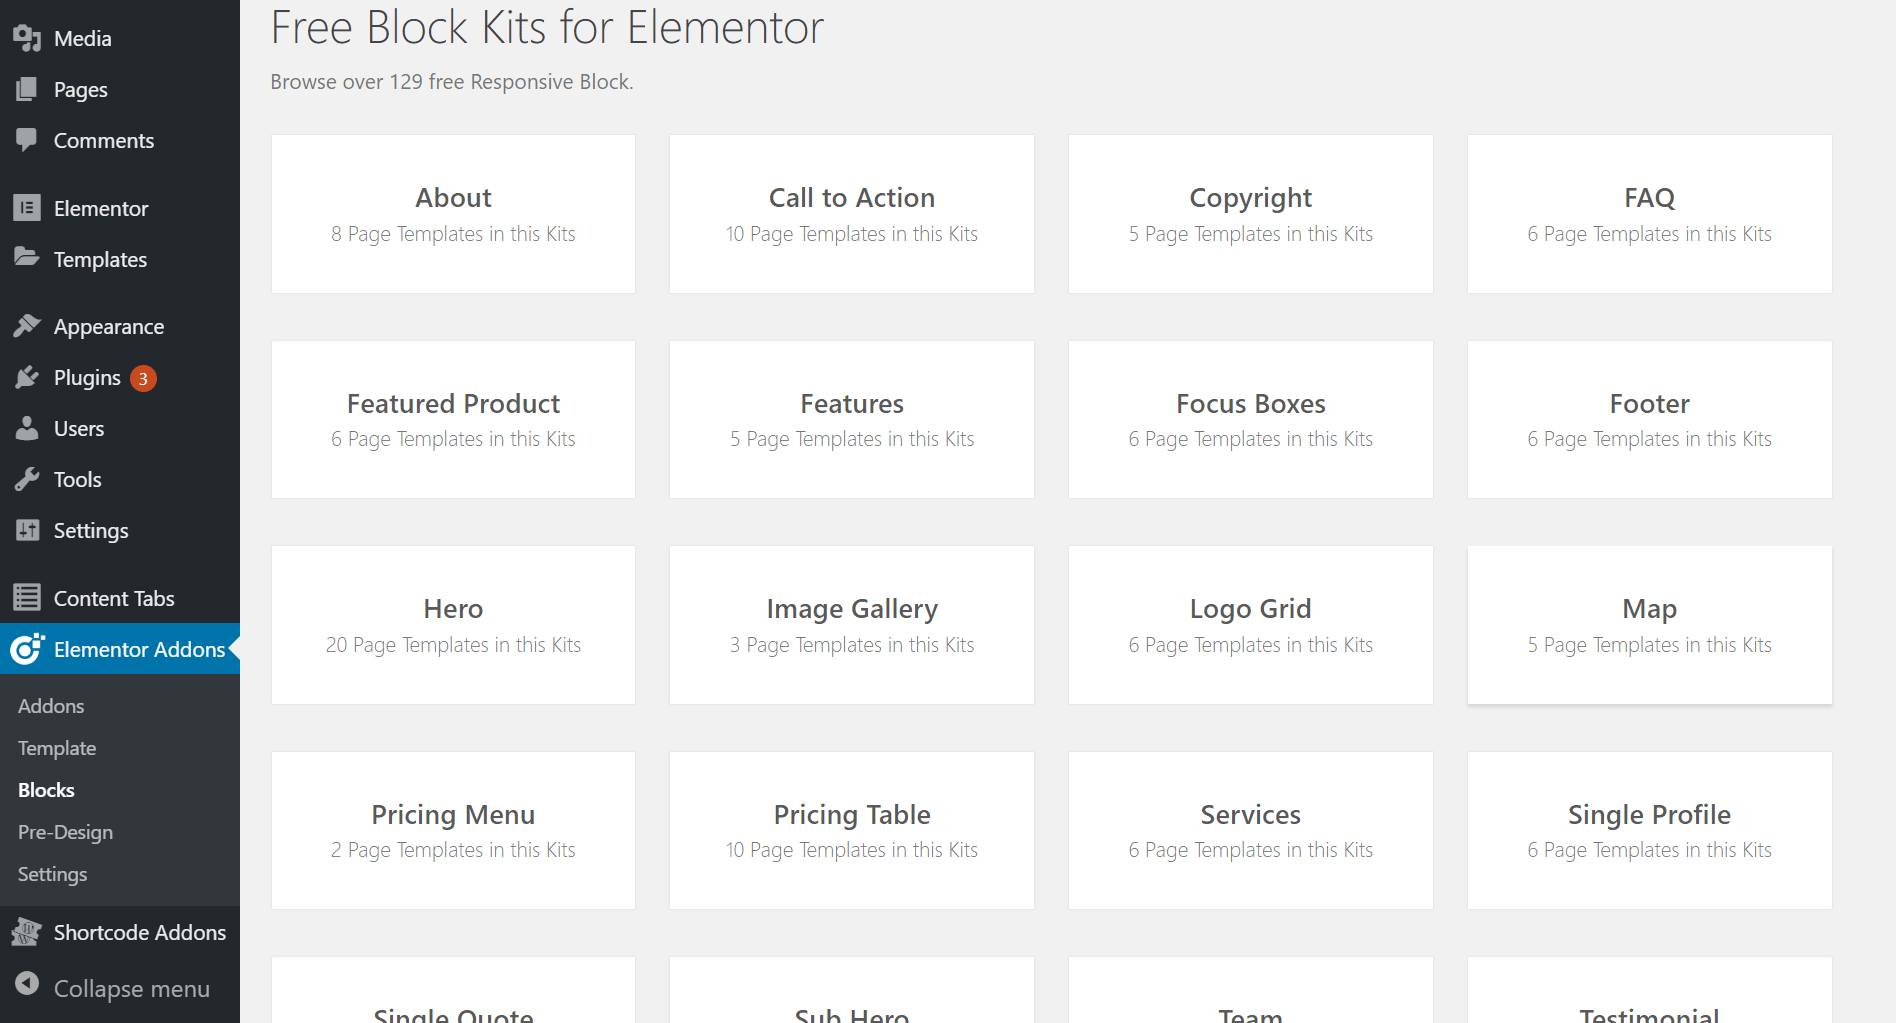The width and height of the screenshot is (1896, 1023).
Task: Click the Shortcode Addons icon
Action: pos(27,932)
